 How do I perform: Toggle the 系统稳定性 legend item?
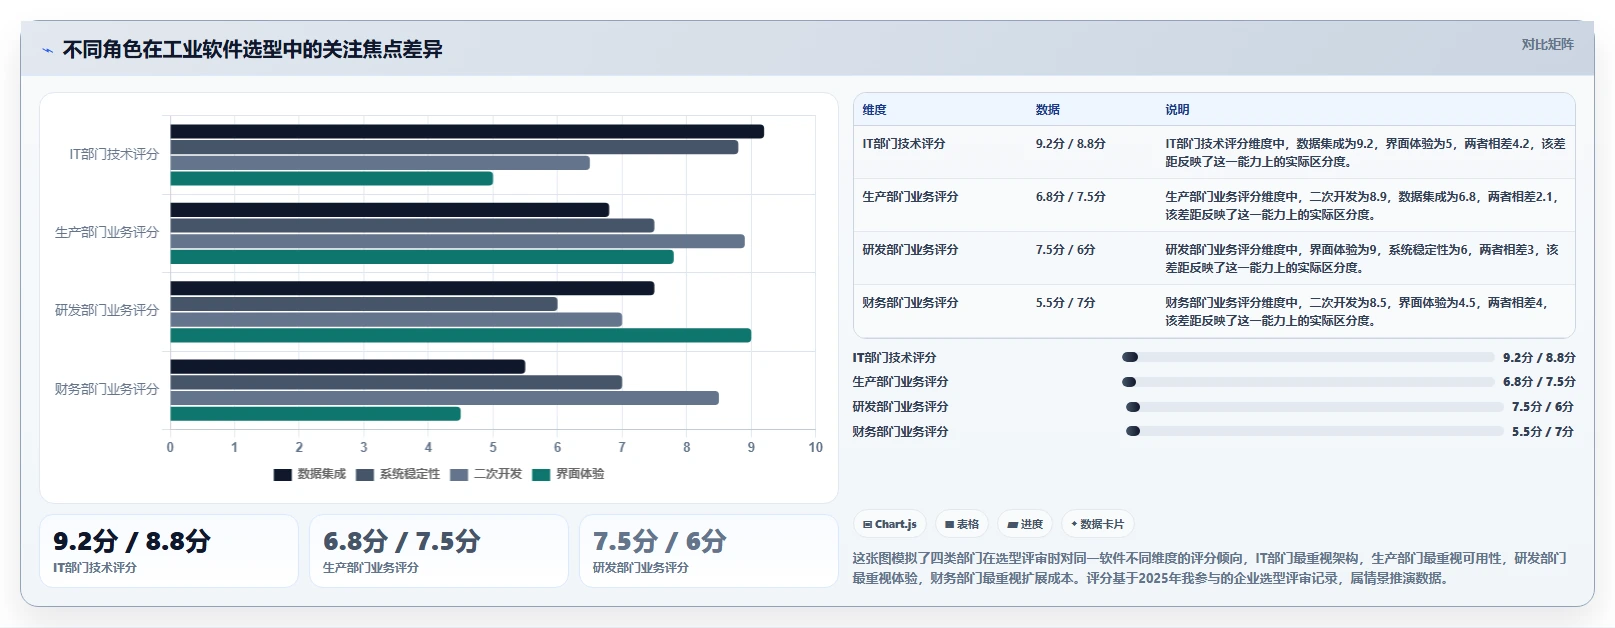tap(397, 474)
